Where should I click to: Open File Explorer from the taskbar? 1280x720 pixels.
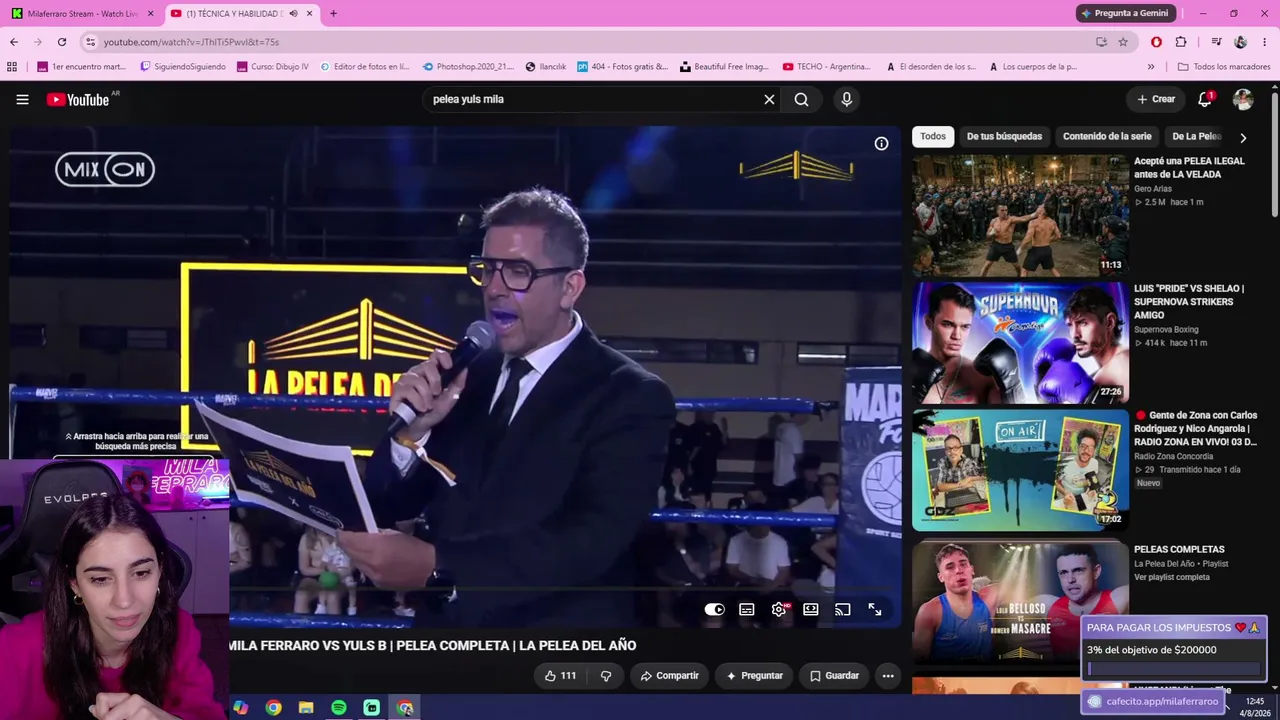coord(306,707)
